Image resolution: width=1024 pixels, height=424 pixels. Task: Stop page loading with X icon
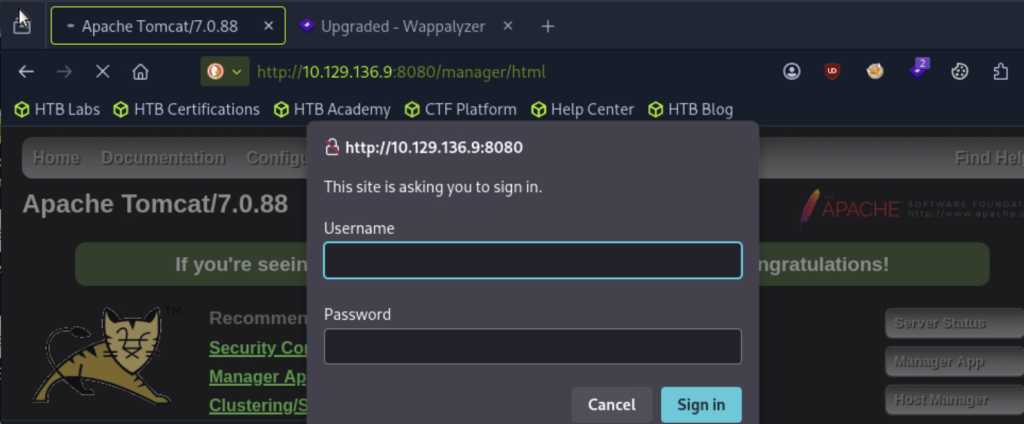point(103,72)
